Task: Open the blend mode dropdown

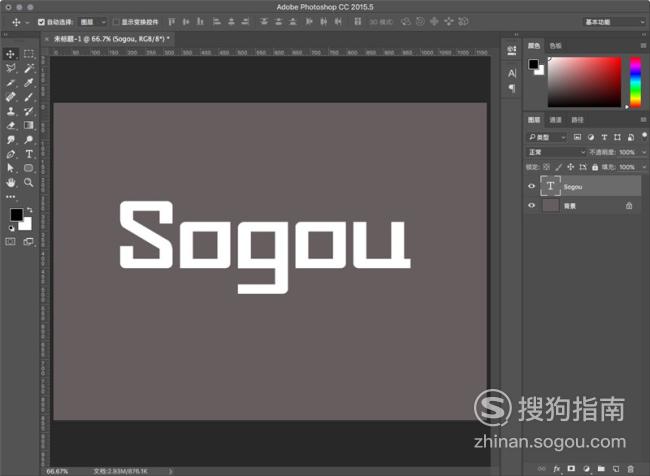Action: click(556, 152)
